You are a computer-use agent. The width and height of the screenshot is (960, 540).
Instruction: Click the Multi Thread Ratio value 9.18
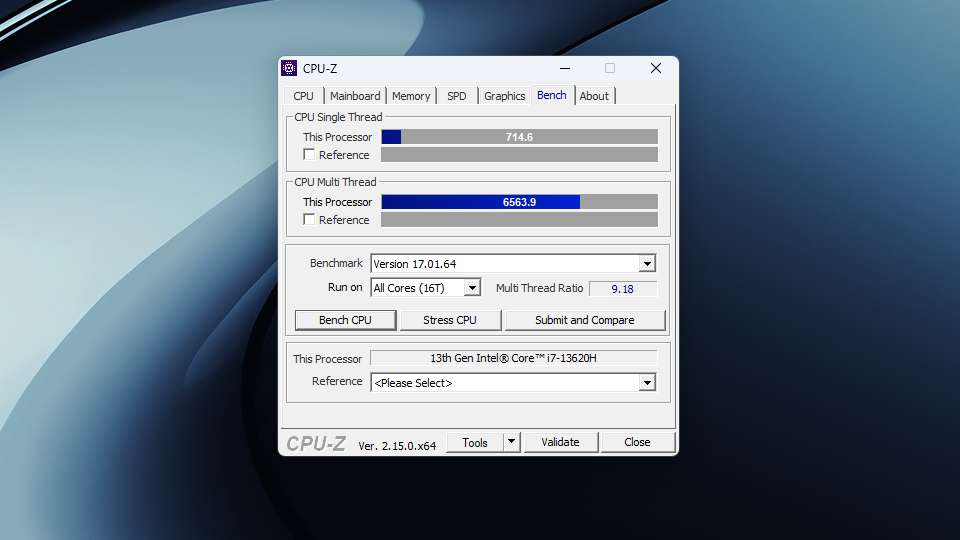(623, 289)
